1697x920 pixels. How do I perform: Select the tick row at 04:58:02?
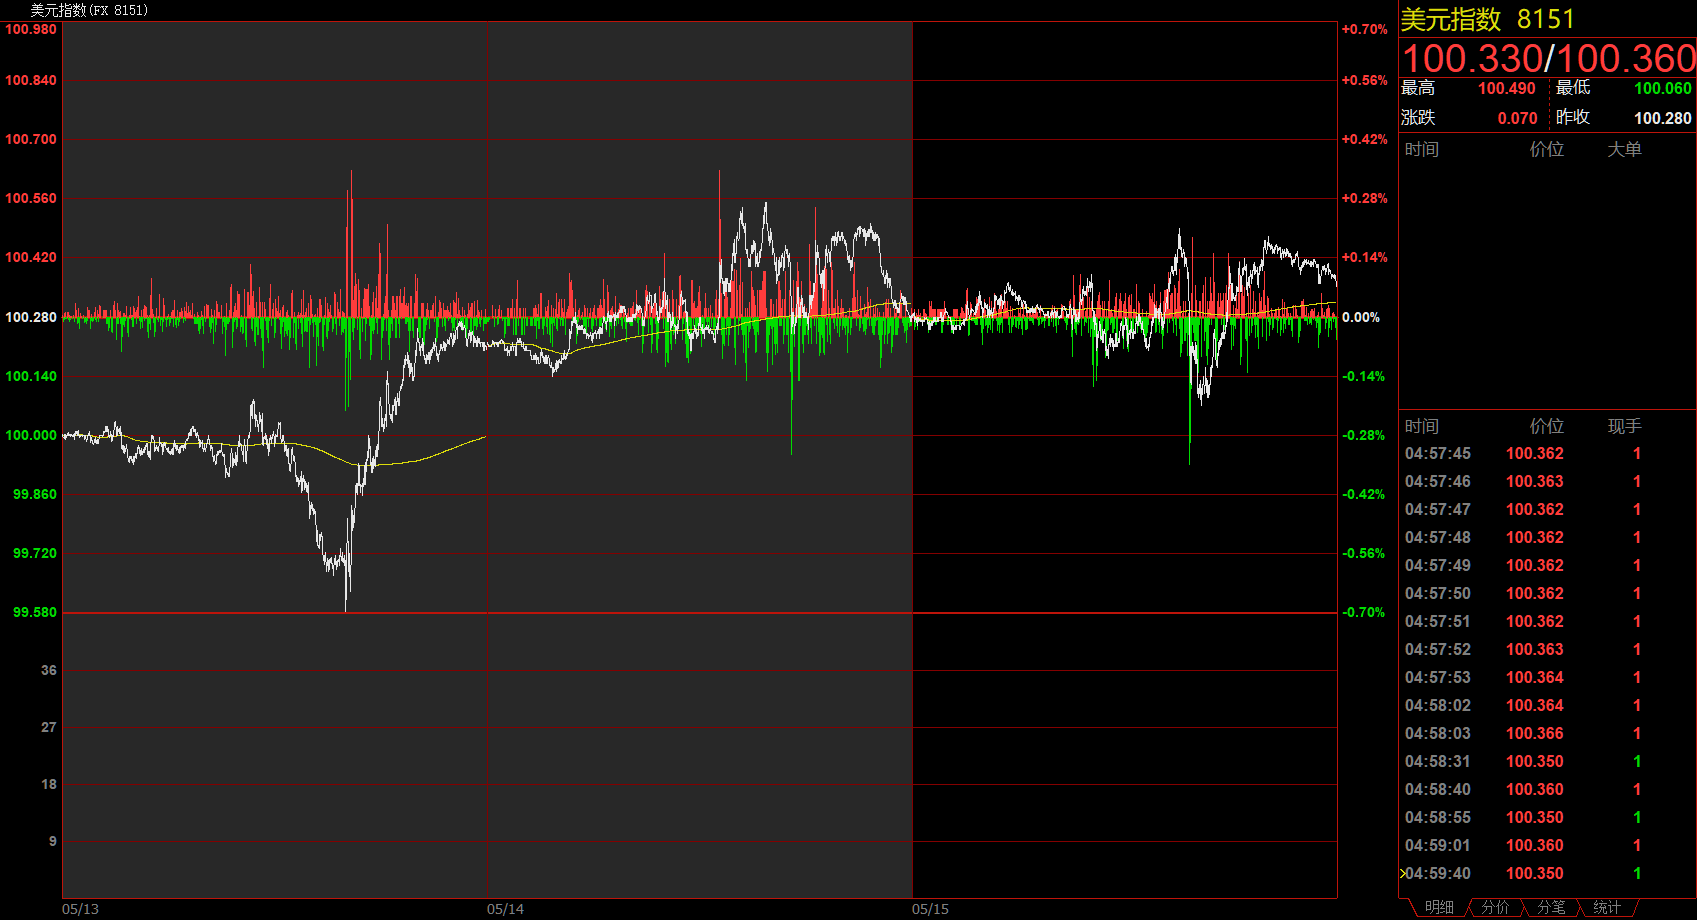[1547, 705]
